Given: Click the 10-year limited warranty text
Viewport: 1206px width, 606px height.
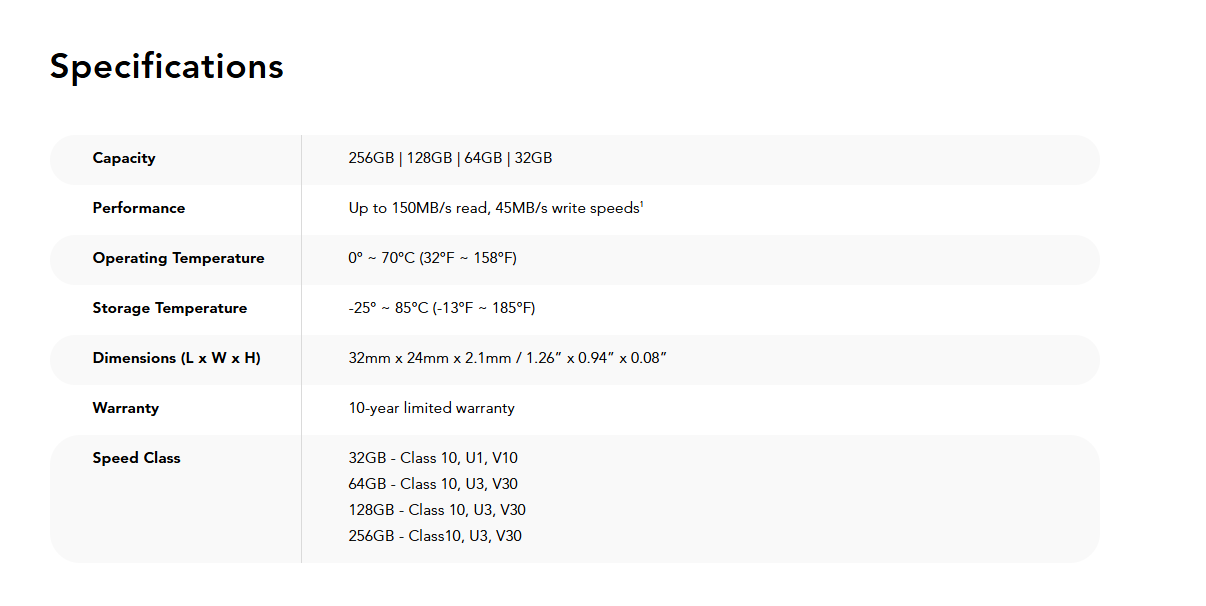Looking at the screenshot, I should [x=431, y=408].
